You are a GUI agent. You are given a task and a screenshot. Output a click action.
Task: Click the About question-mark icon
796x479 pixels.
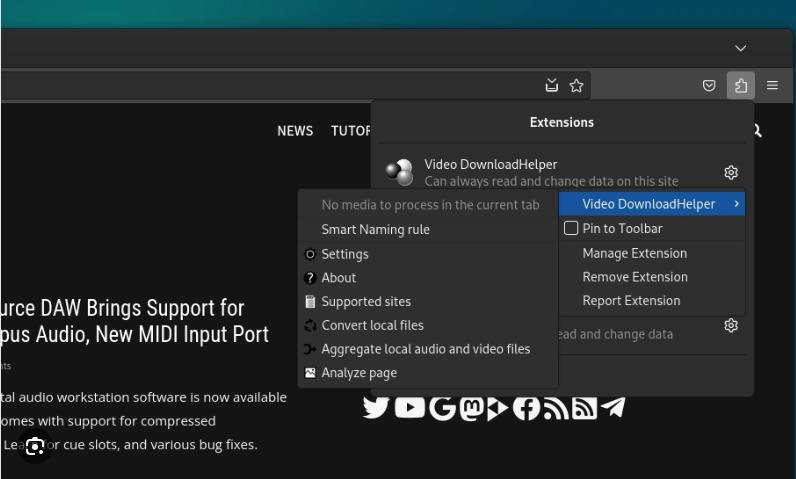(x=310, y=278)
